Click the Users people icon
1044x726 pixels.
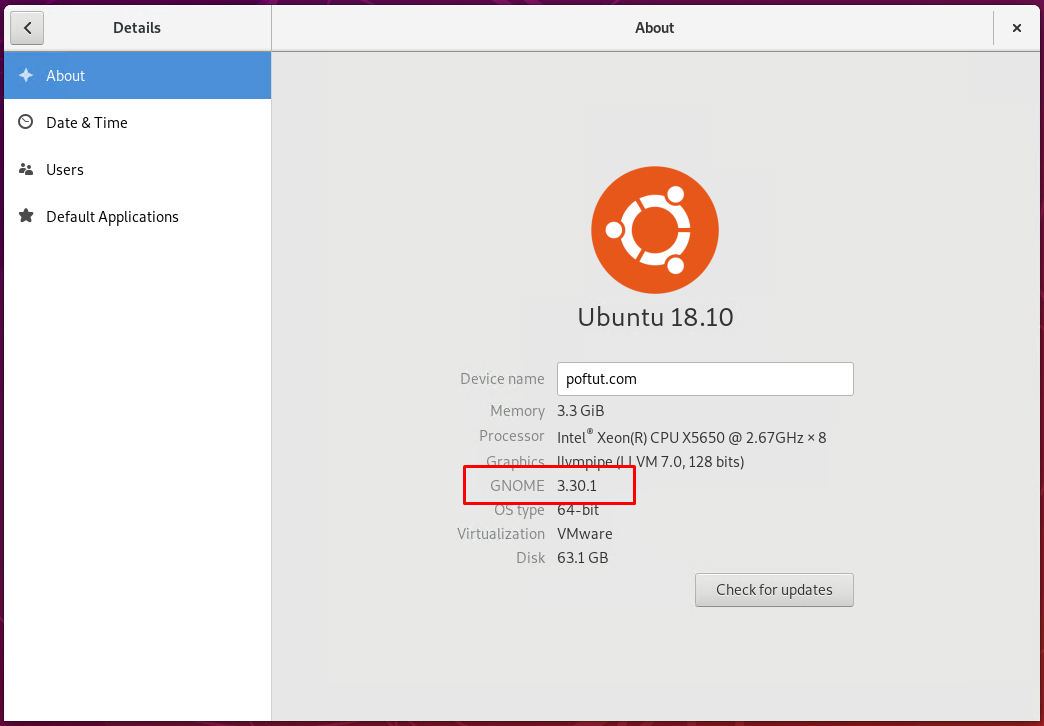26,169
